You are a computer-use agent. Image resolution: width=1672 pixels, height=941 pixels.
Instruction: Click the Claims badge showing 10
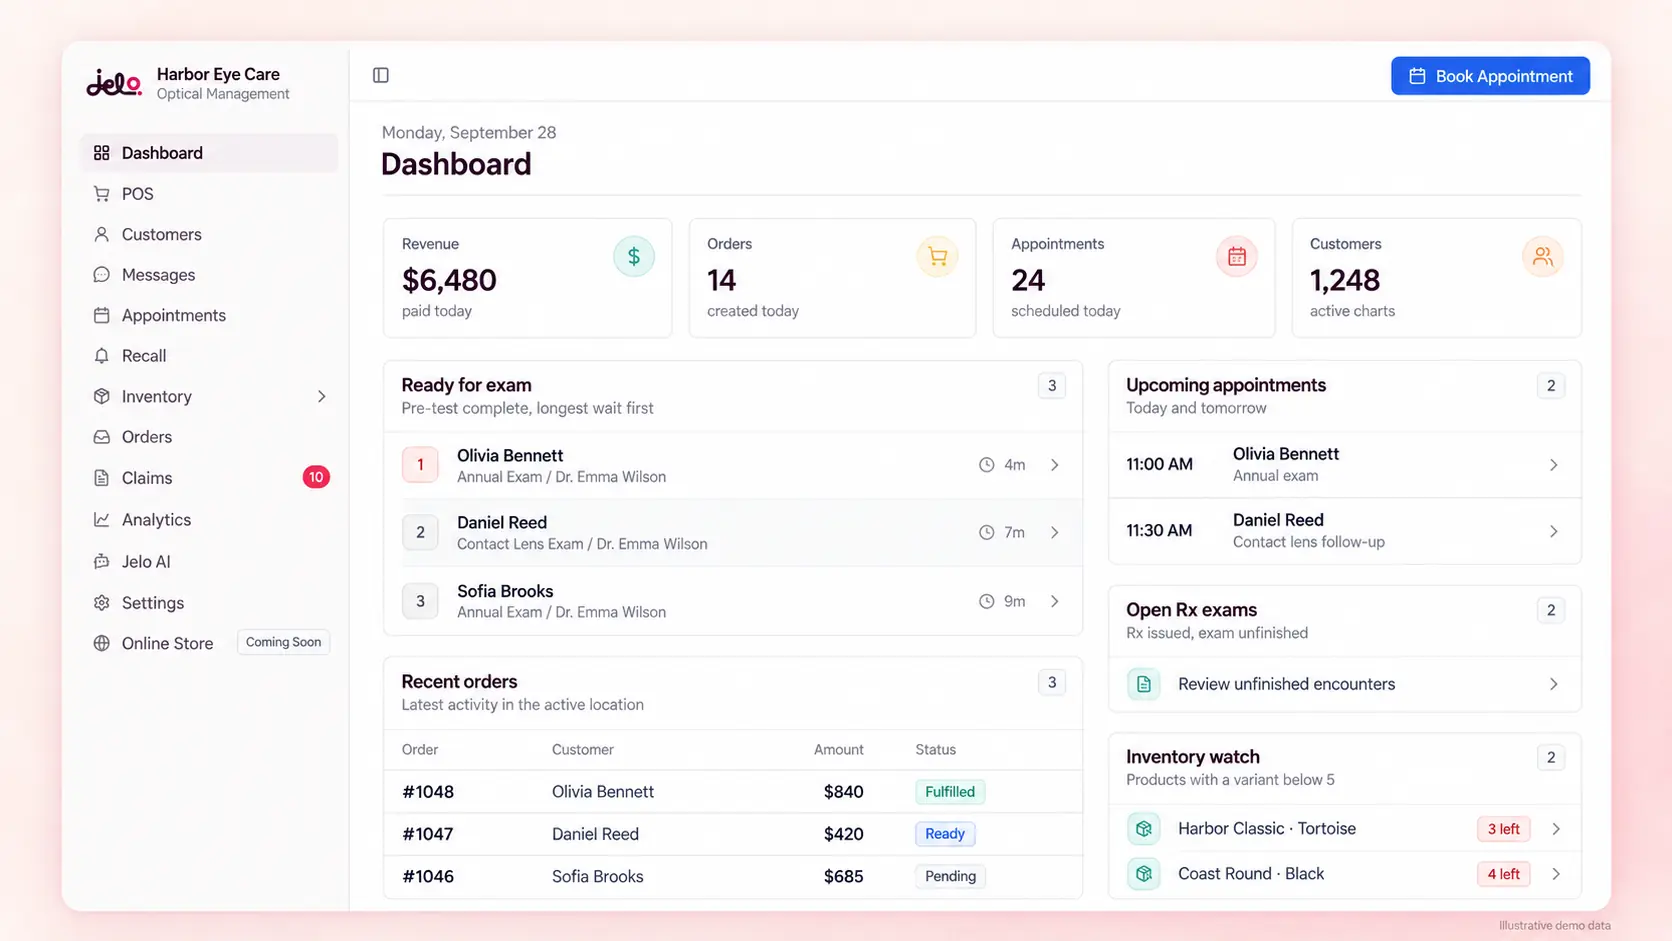[x=316, y=477]
